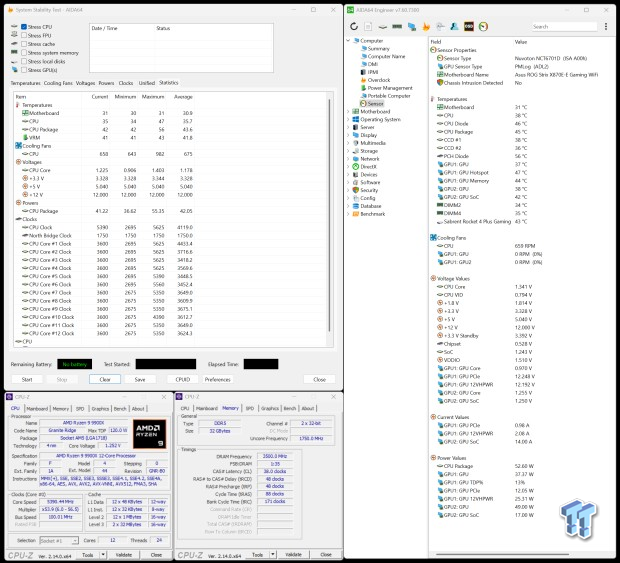Expand the Operating System tree node
This screenshot has width=620, height=563.
348,119
